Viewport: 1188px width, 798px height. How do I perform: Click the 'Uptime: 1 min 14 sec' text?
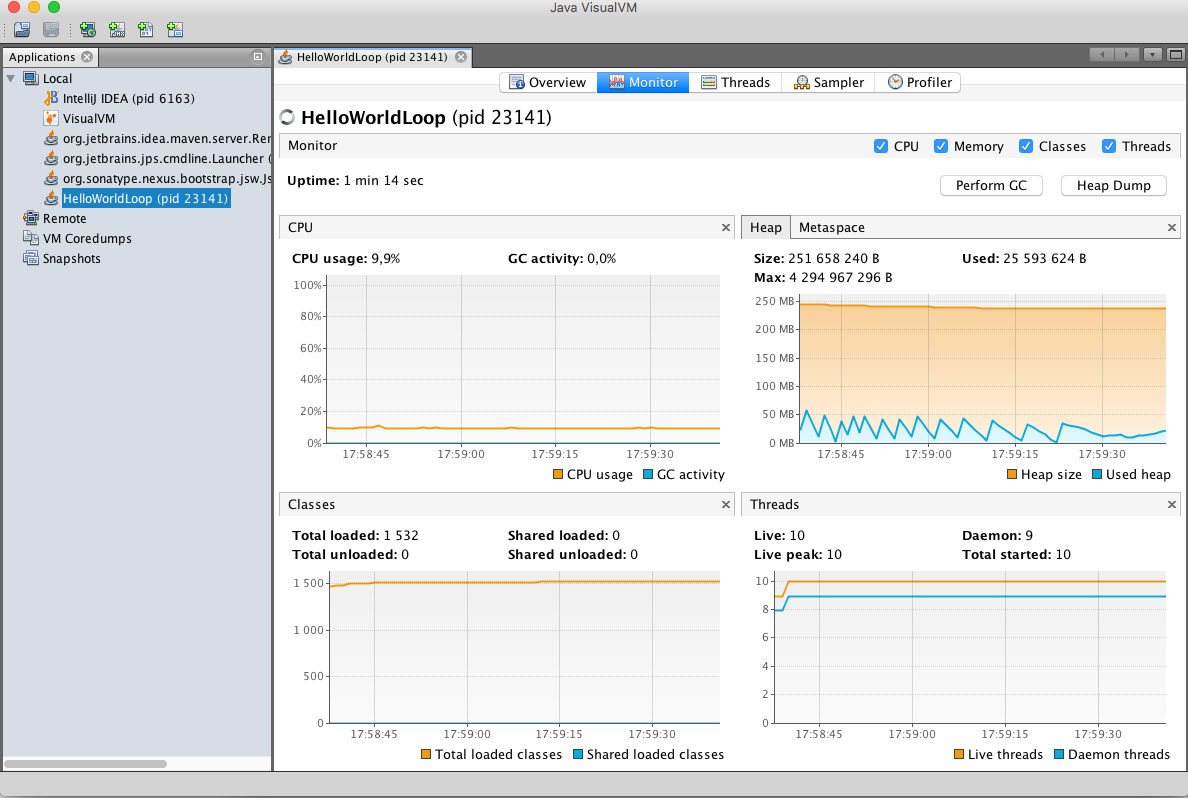[x=355, y=180]
